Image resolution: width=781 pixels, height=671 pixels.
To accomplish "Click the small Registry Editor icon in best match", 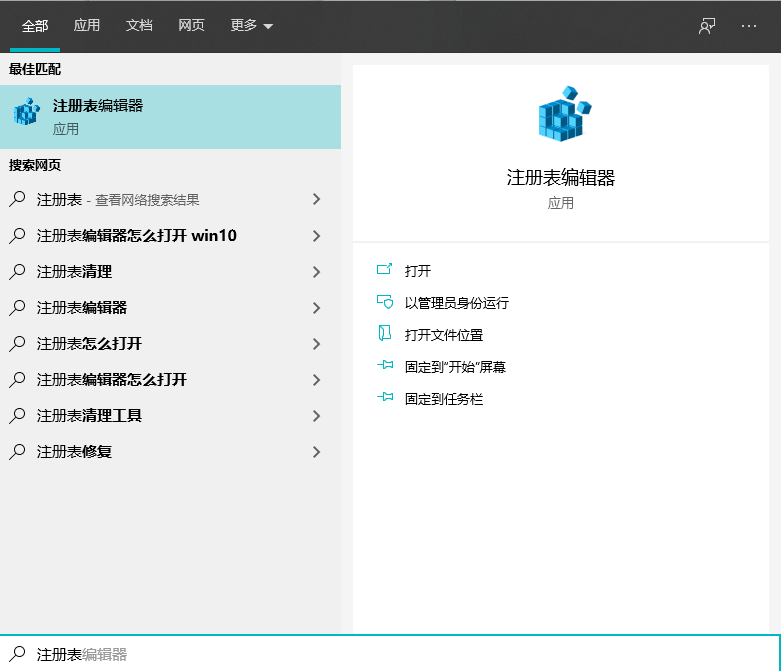I will coord(27,112).
